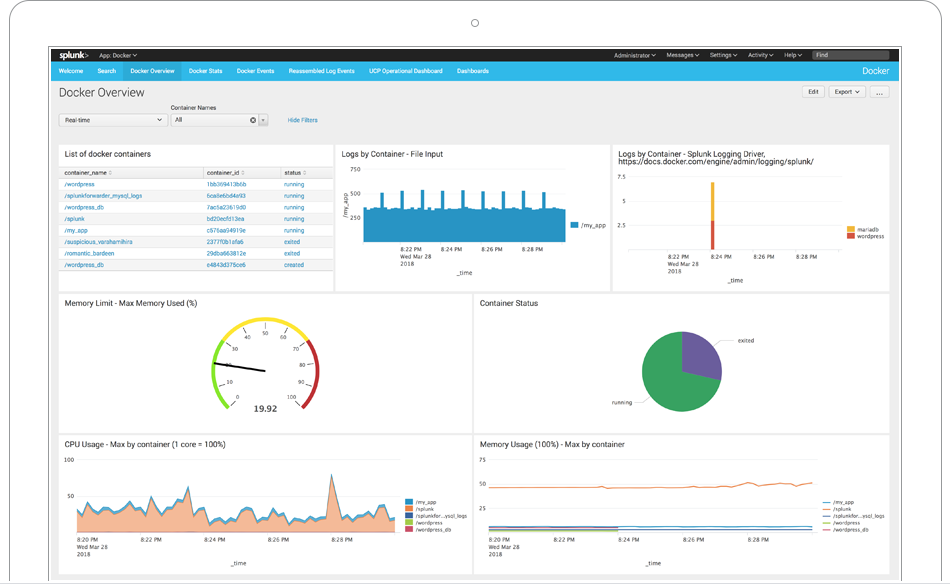Image resolution: width=950 pixels, height=584 pixels.
Task: Toggle /wordpress_db legend entry in the CPU Usage chart
Action: pyautogui.click(x=428, y=530)
